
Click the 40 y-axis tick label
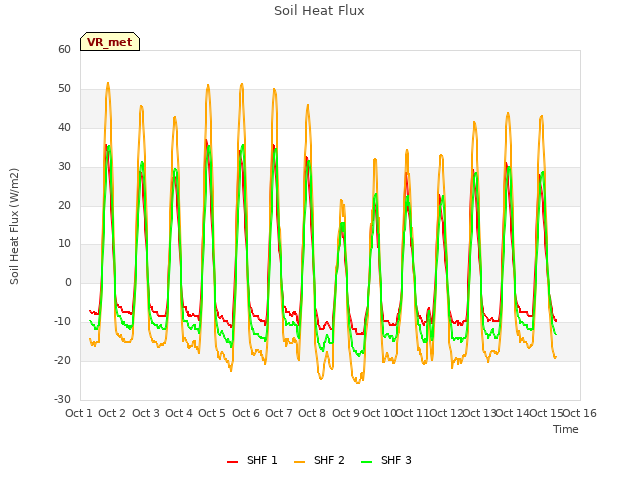[x=64, y=127]
